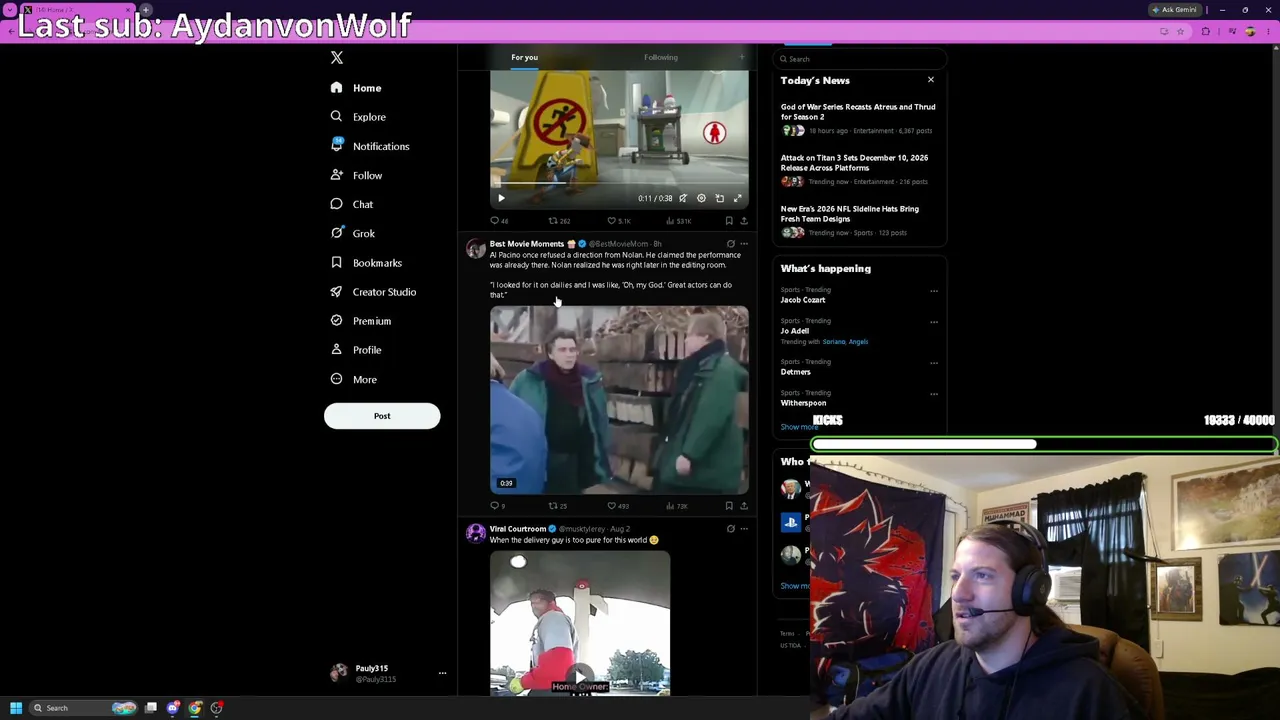
Task: Open more options for Jacob Cozart trend
Action: coord(934,291)
